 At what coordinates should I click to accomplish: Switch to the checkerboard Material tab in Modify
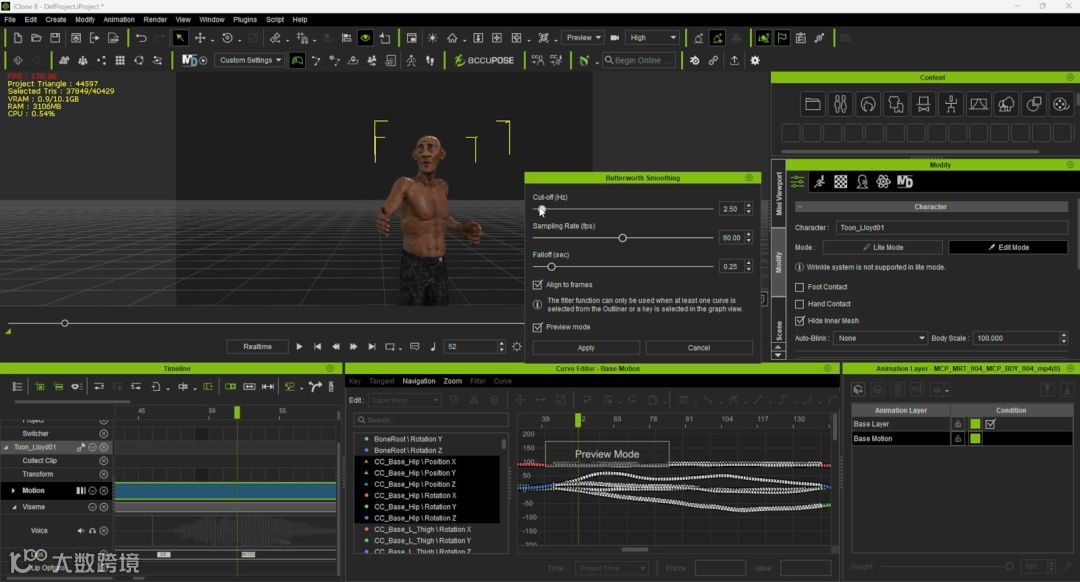pyautogui.click(x=841, y=182)
